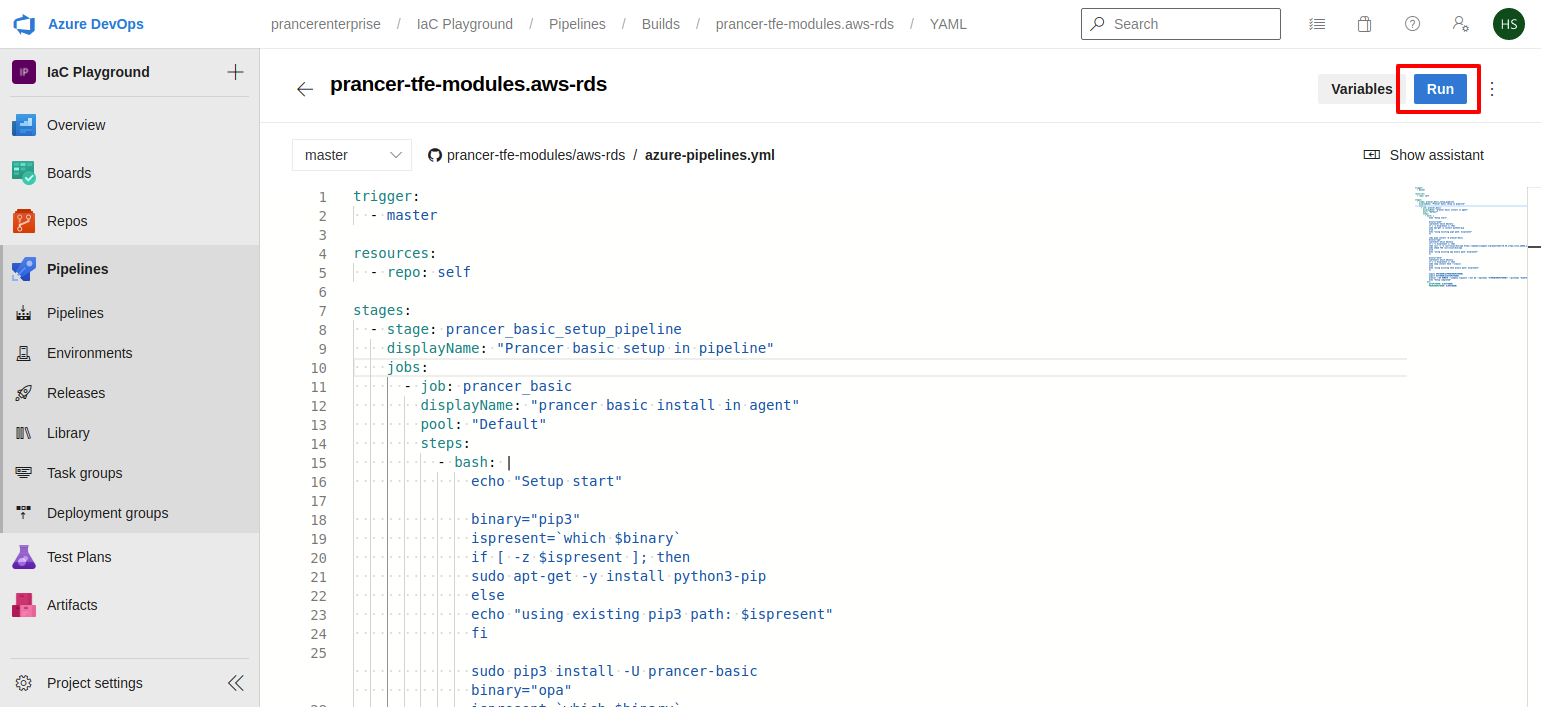Click the Azure DevOps logo icon
Image resolution: width=1541 pixels, height=707 pixels.
click(24, 24)
